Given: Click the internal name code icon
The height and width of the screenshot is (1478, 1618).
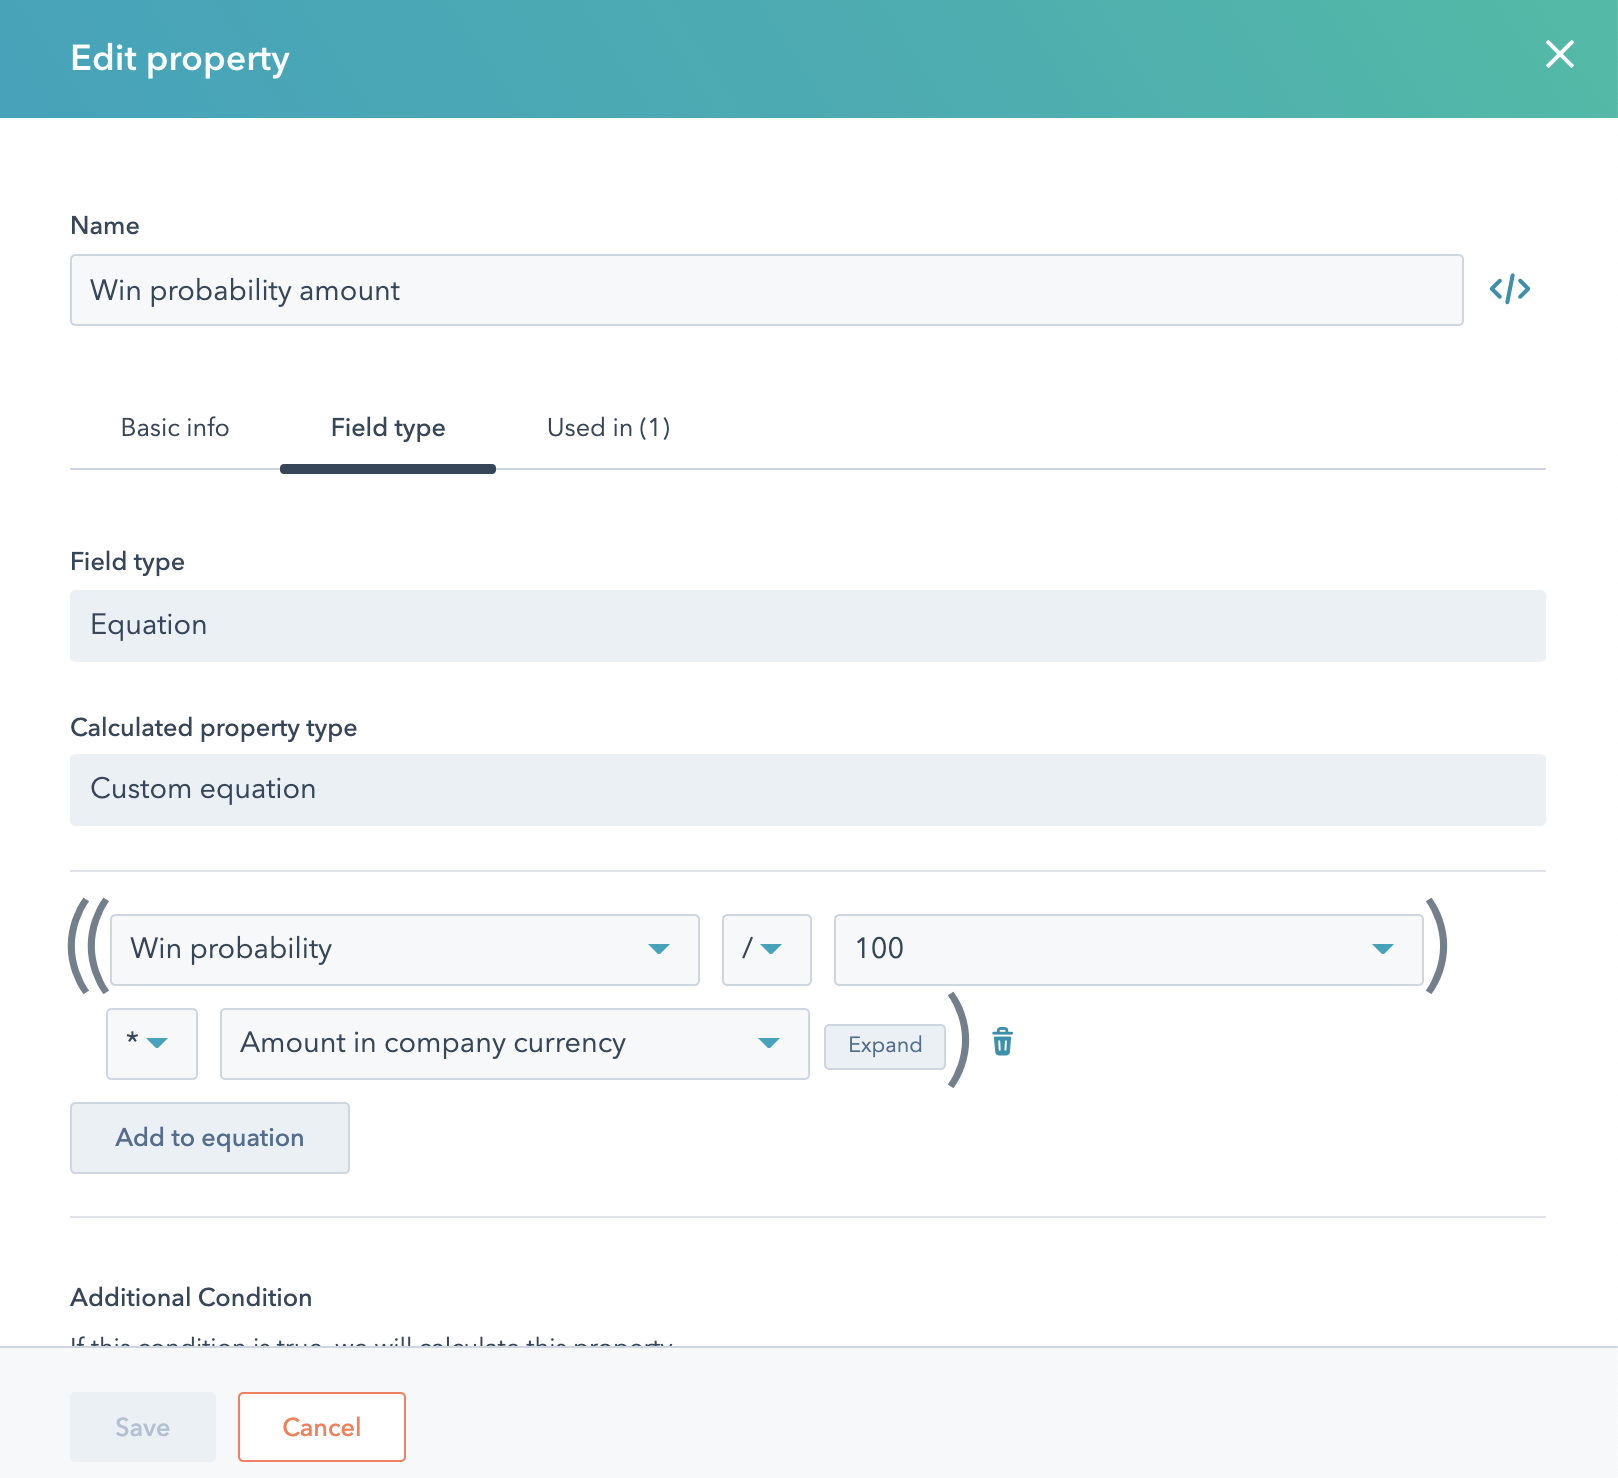Looking at the screenshot, I should pyautogui.click(x=1509, y=290).
